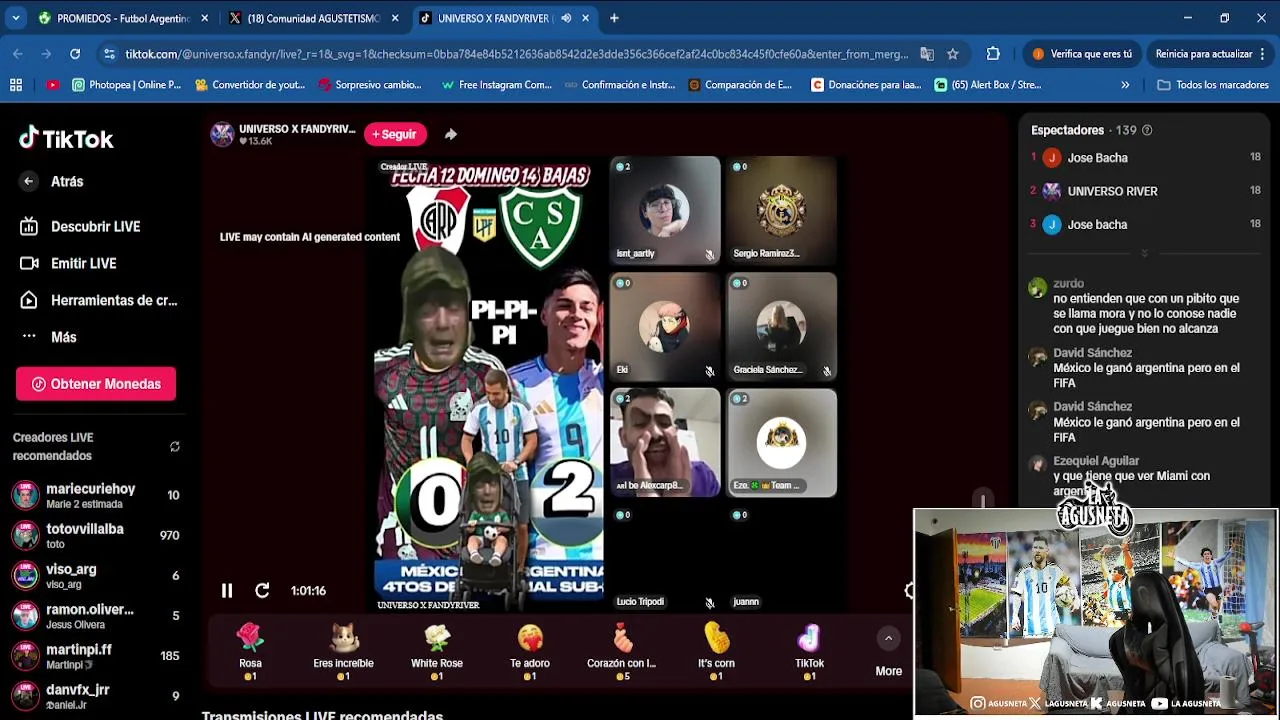Viewport: 1280px width, 720px height.
Task: Open the Todos los marcadores folder
Action: pos(1212,85)
